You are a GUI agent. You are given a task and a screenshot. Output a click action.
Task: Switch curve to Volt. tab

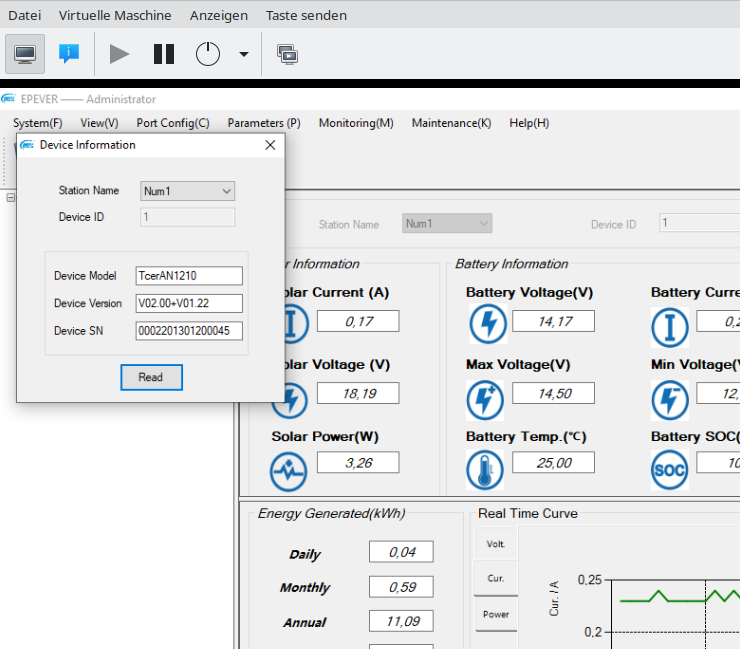click(x=496, y=544)
